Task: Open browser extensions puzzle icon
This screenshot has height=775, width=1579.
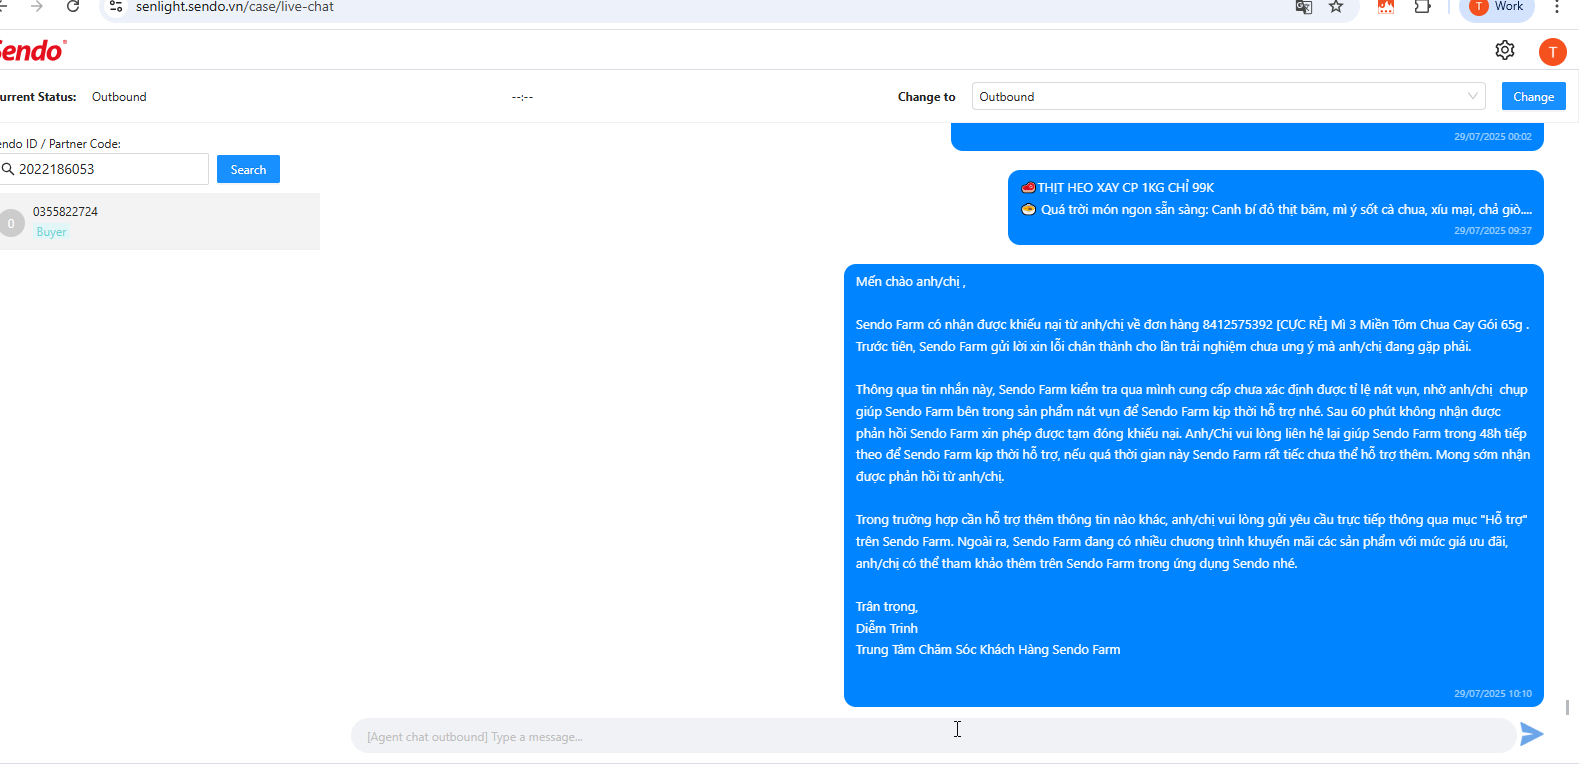Action: (x=1422, y=7)
